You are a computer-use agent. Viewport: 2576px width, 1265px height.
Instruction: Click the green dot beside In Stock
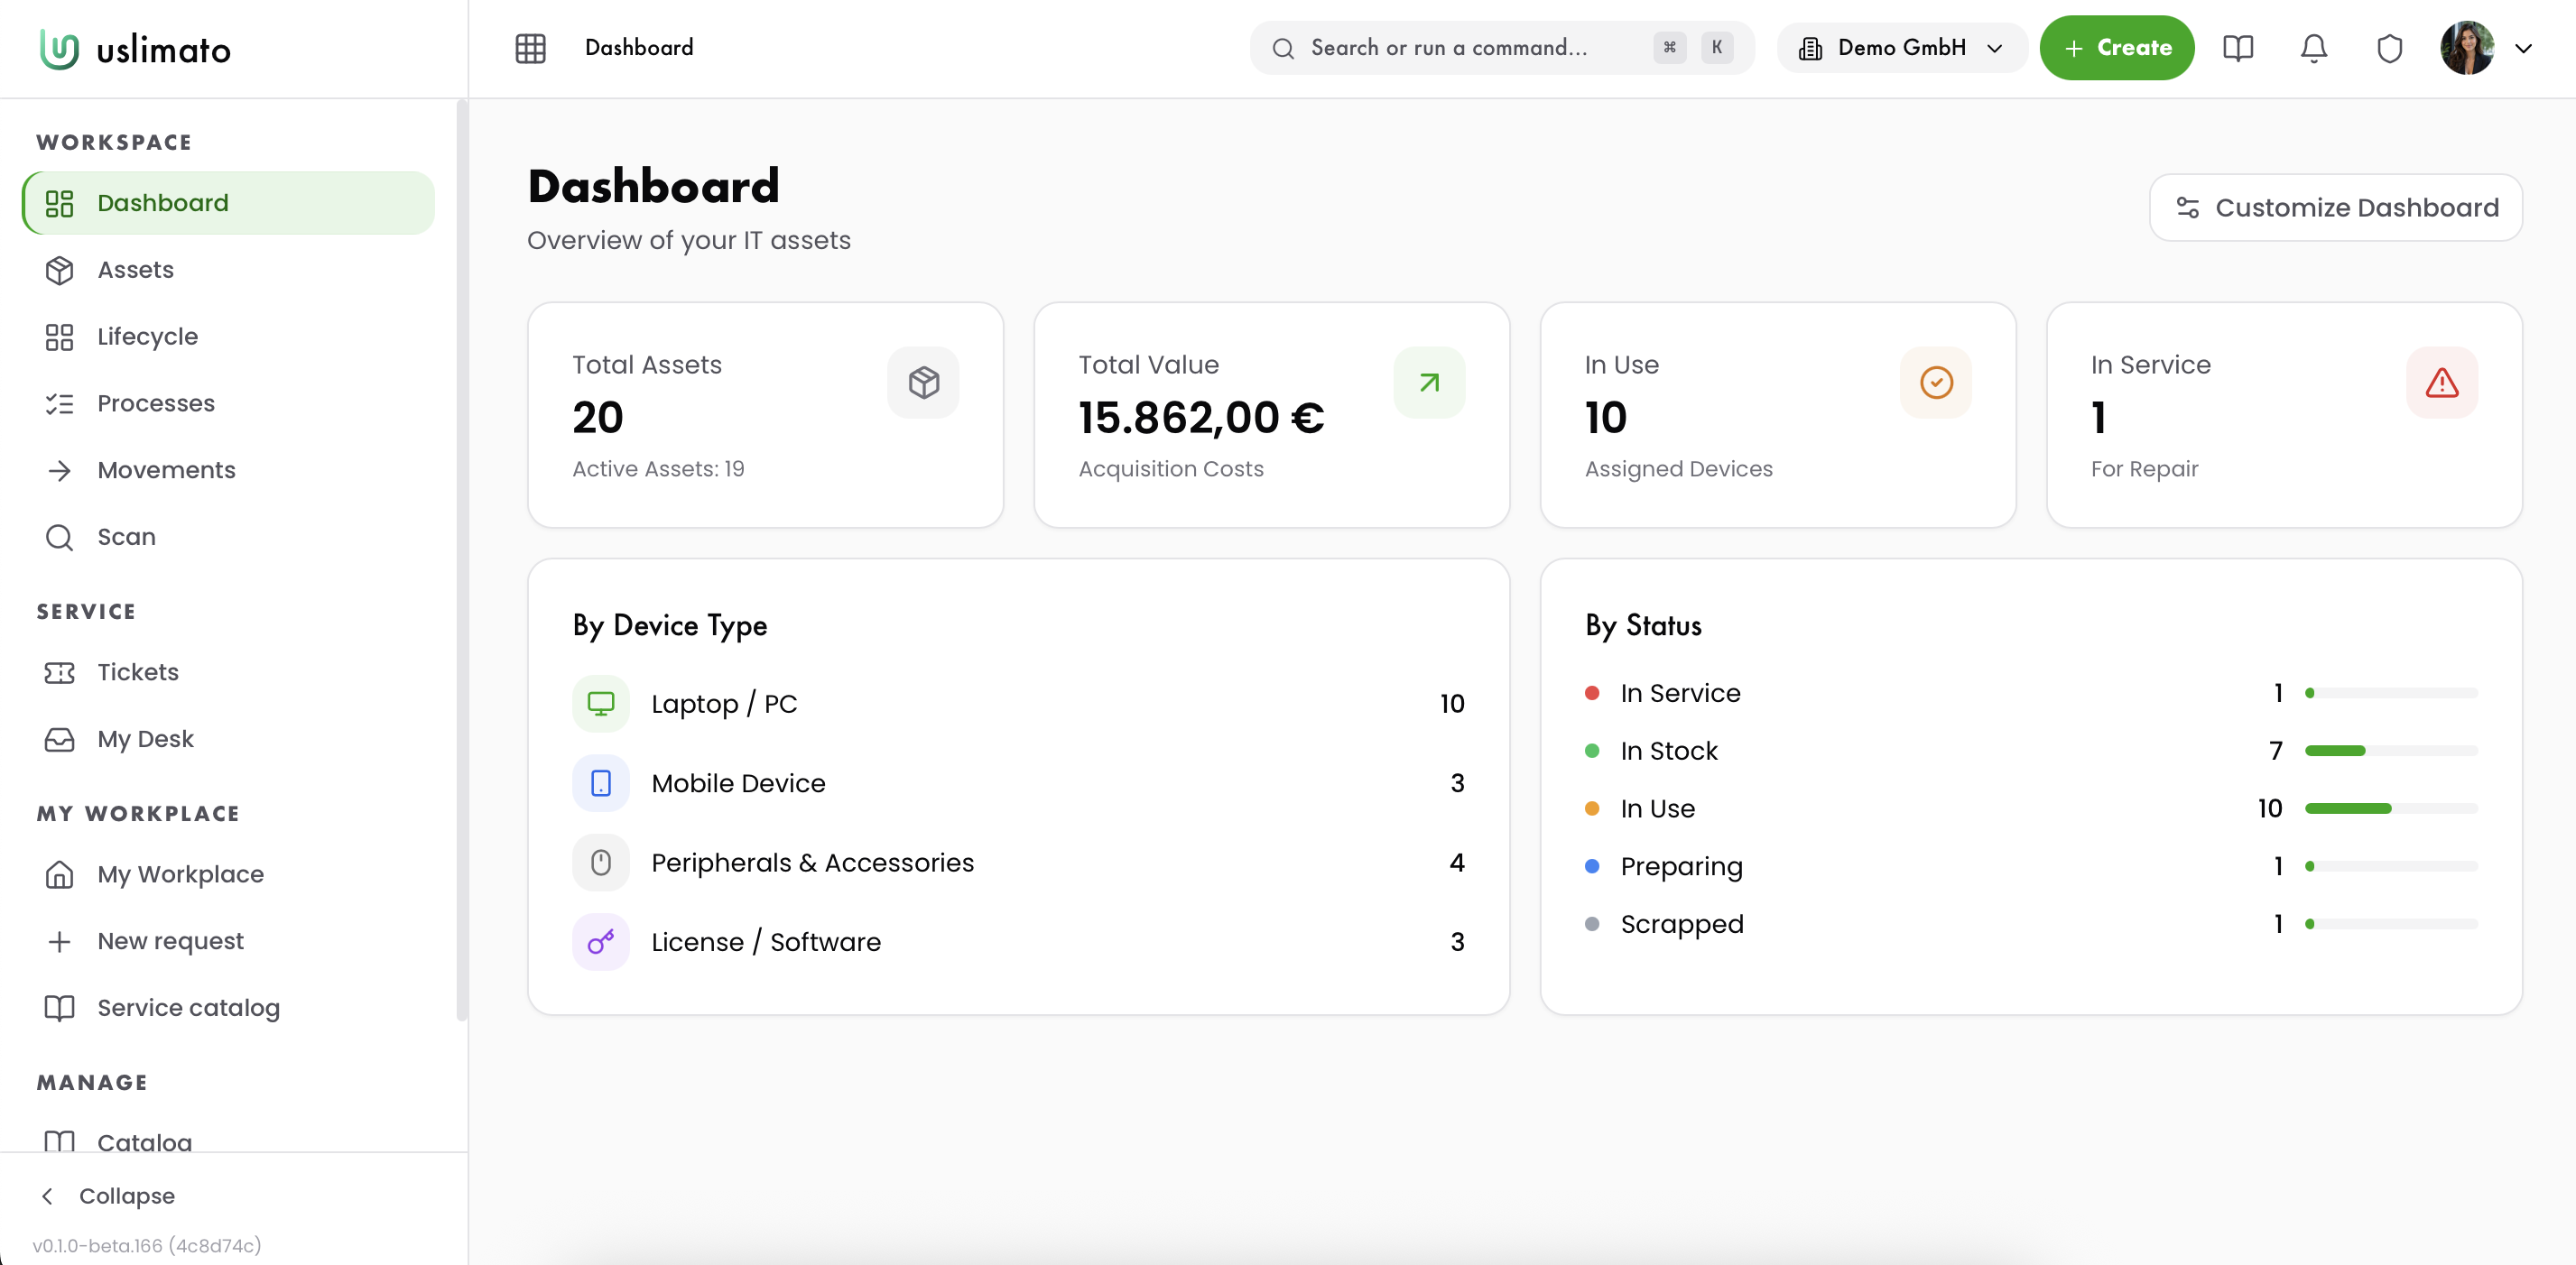pos(1592,751)
